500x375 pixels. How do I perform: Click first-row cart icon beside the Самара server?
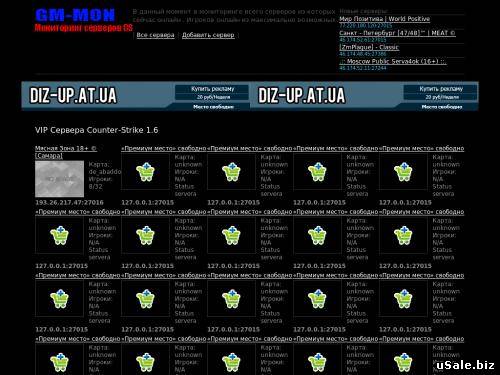[x=146, y=172]
